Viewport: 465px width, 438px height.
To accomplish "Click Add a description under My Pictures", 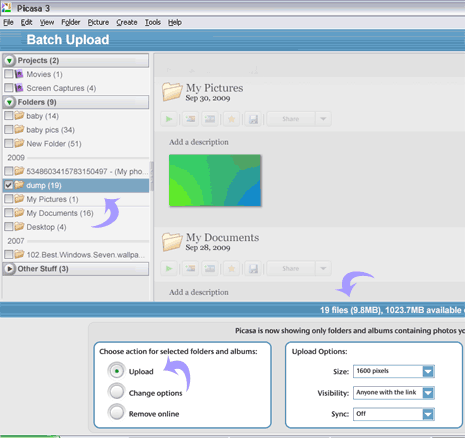I will pyautogui.click(x=199, y=142).
